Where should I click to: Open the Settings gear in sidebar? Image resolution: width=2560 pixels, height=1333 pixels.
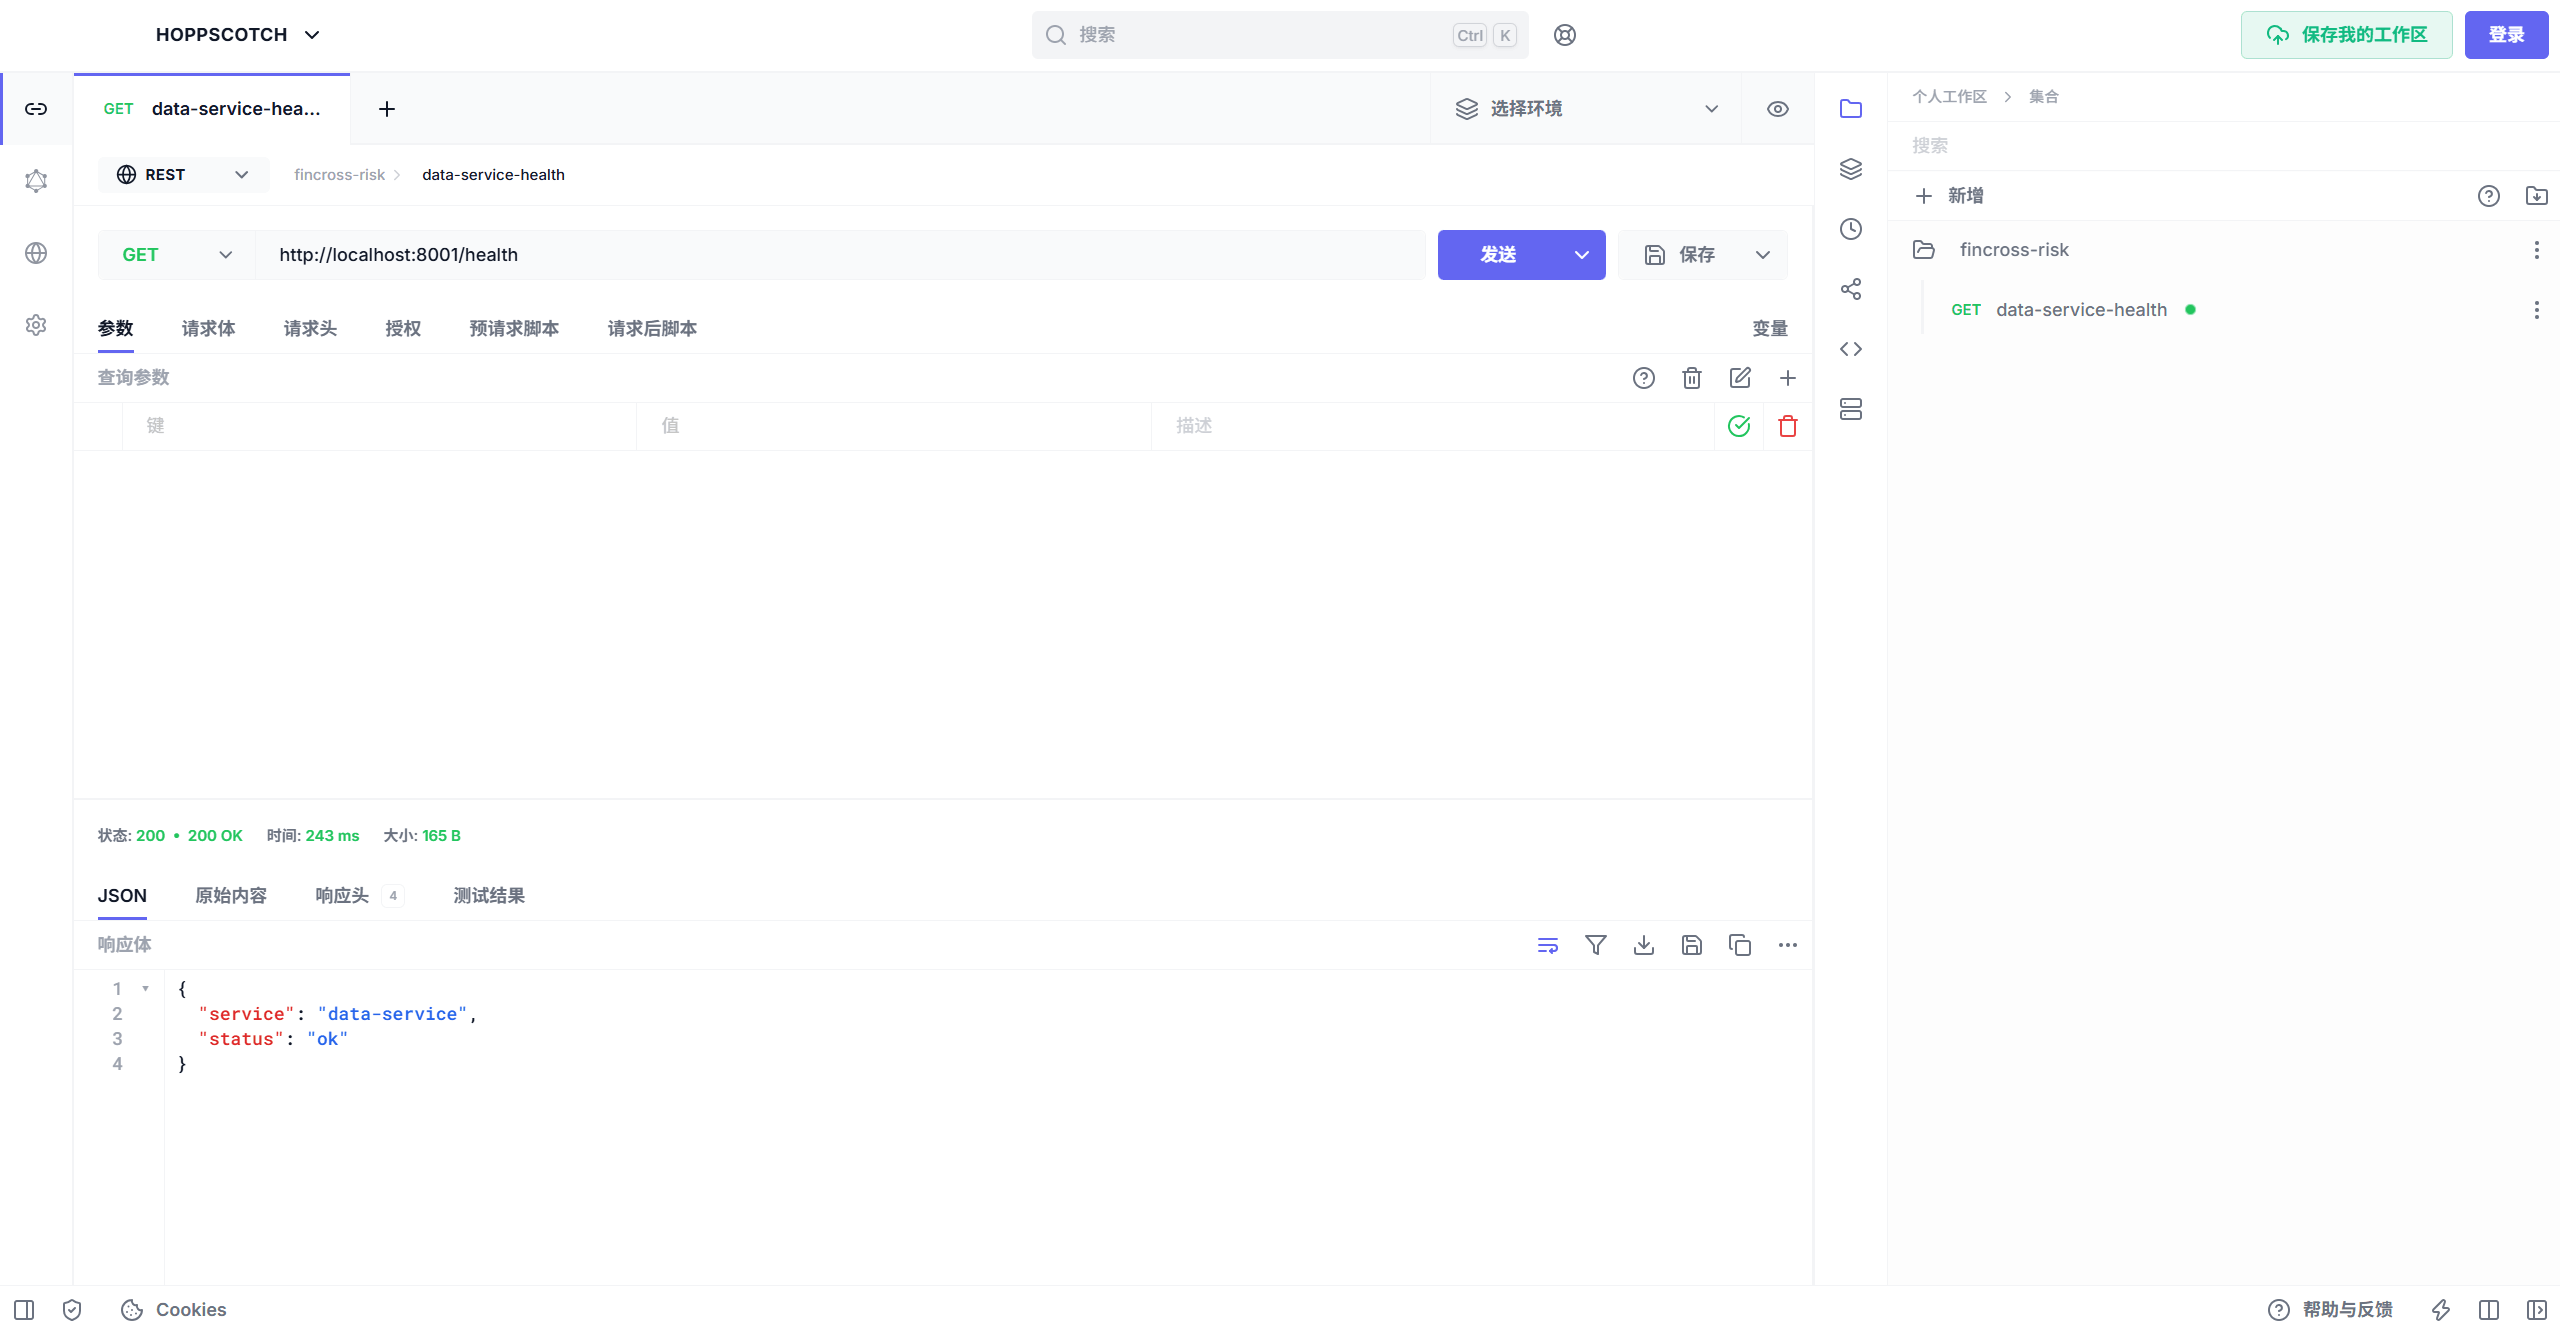click(x=36, y=325)
